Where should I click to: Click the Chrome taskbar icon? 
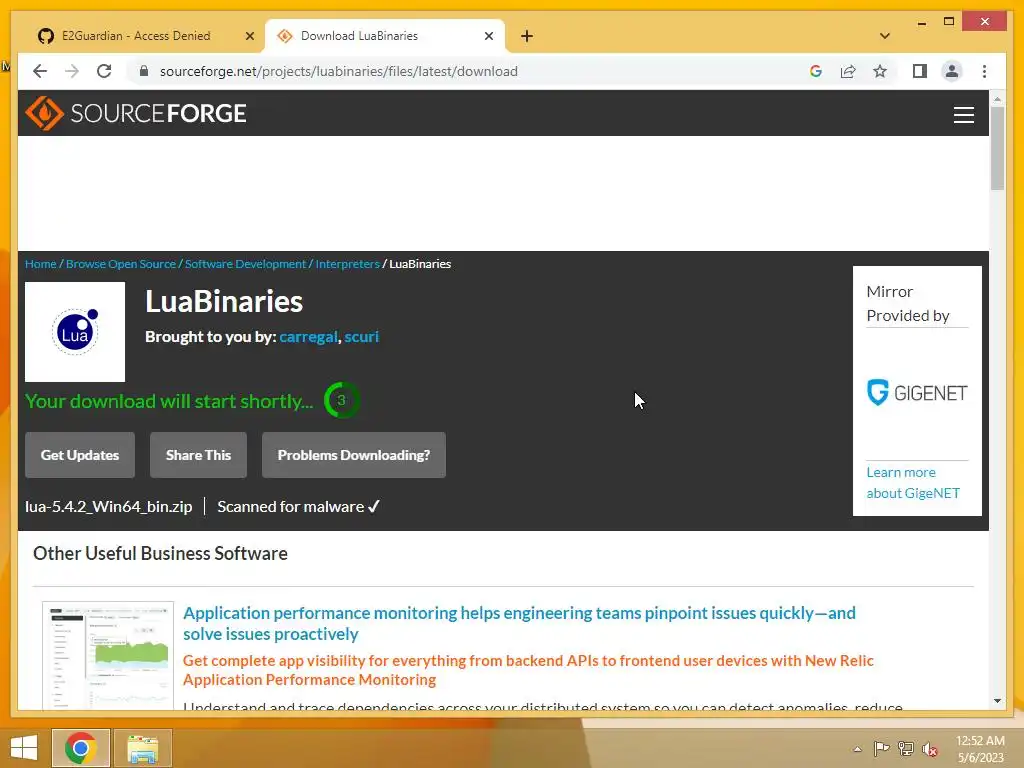(80, 748)
